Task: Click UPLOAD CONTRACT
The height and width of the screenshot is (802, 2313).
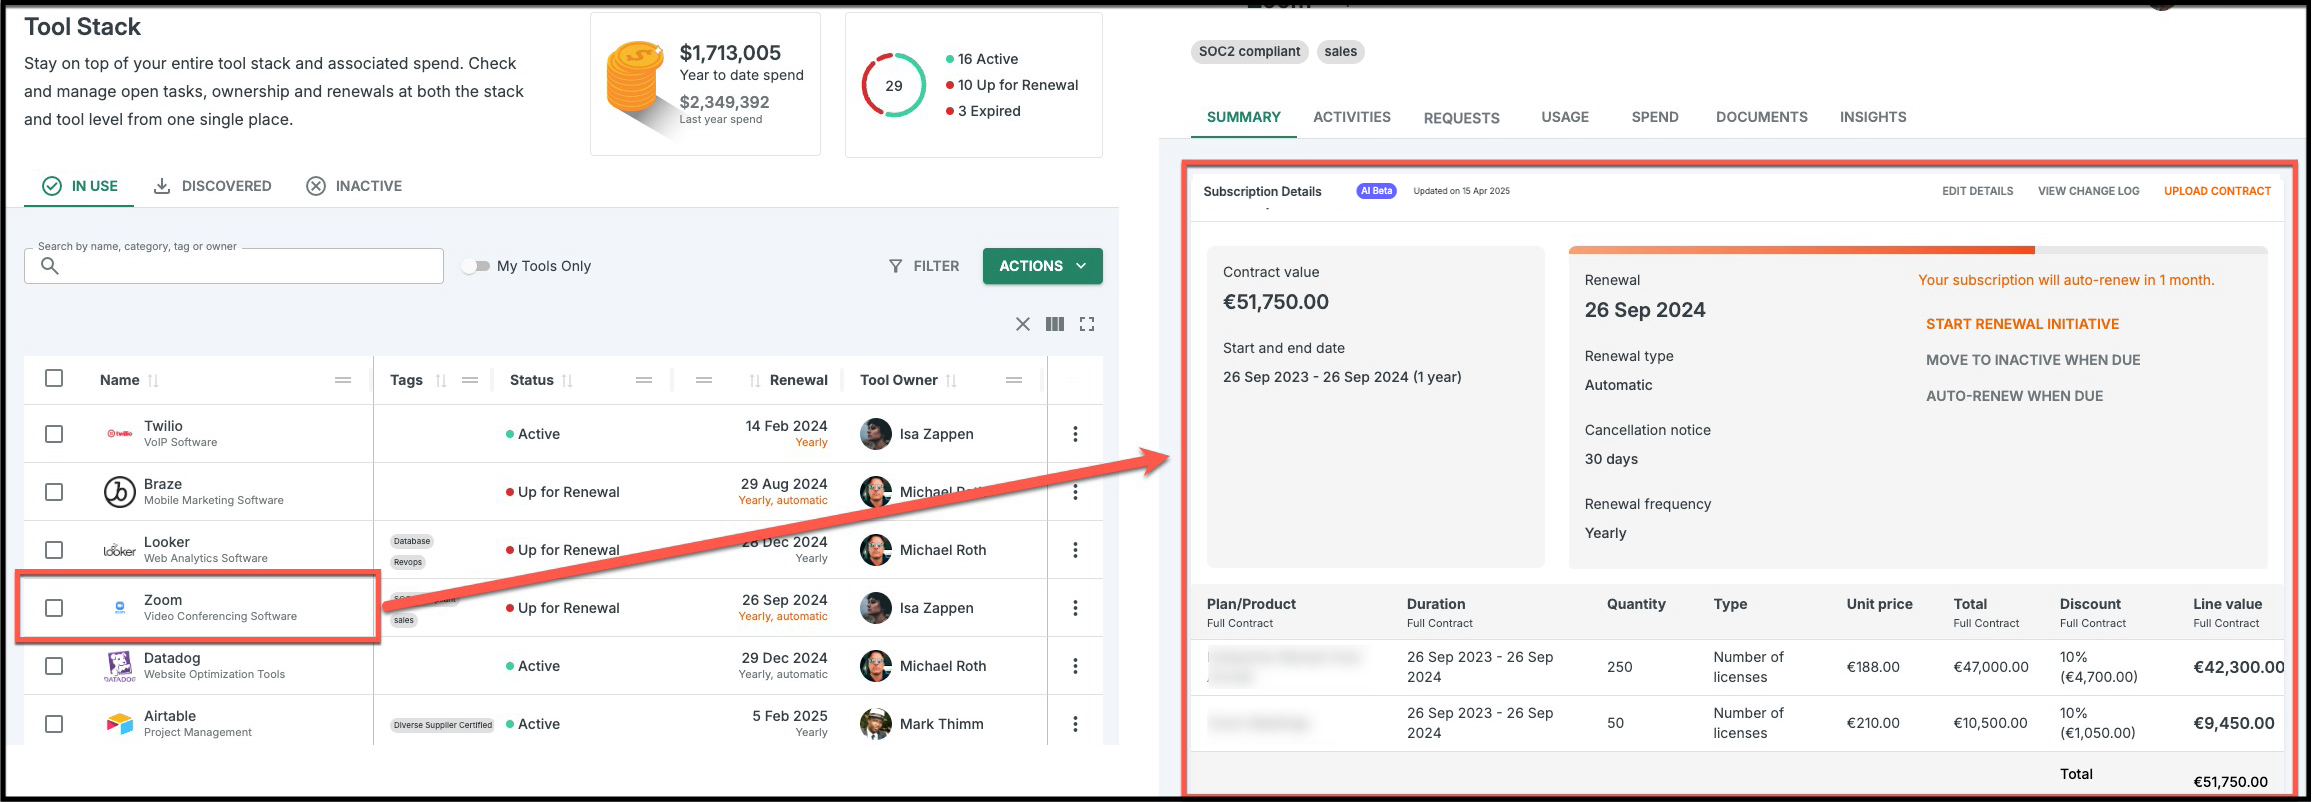Action: pyautogui.click(x=2218, y=191)
